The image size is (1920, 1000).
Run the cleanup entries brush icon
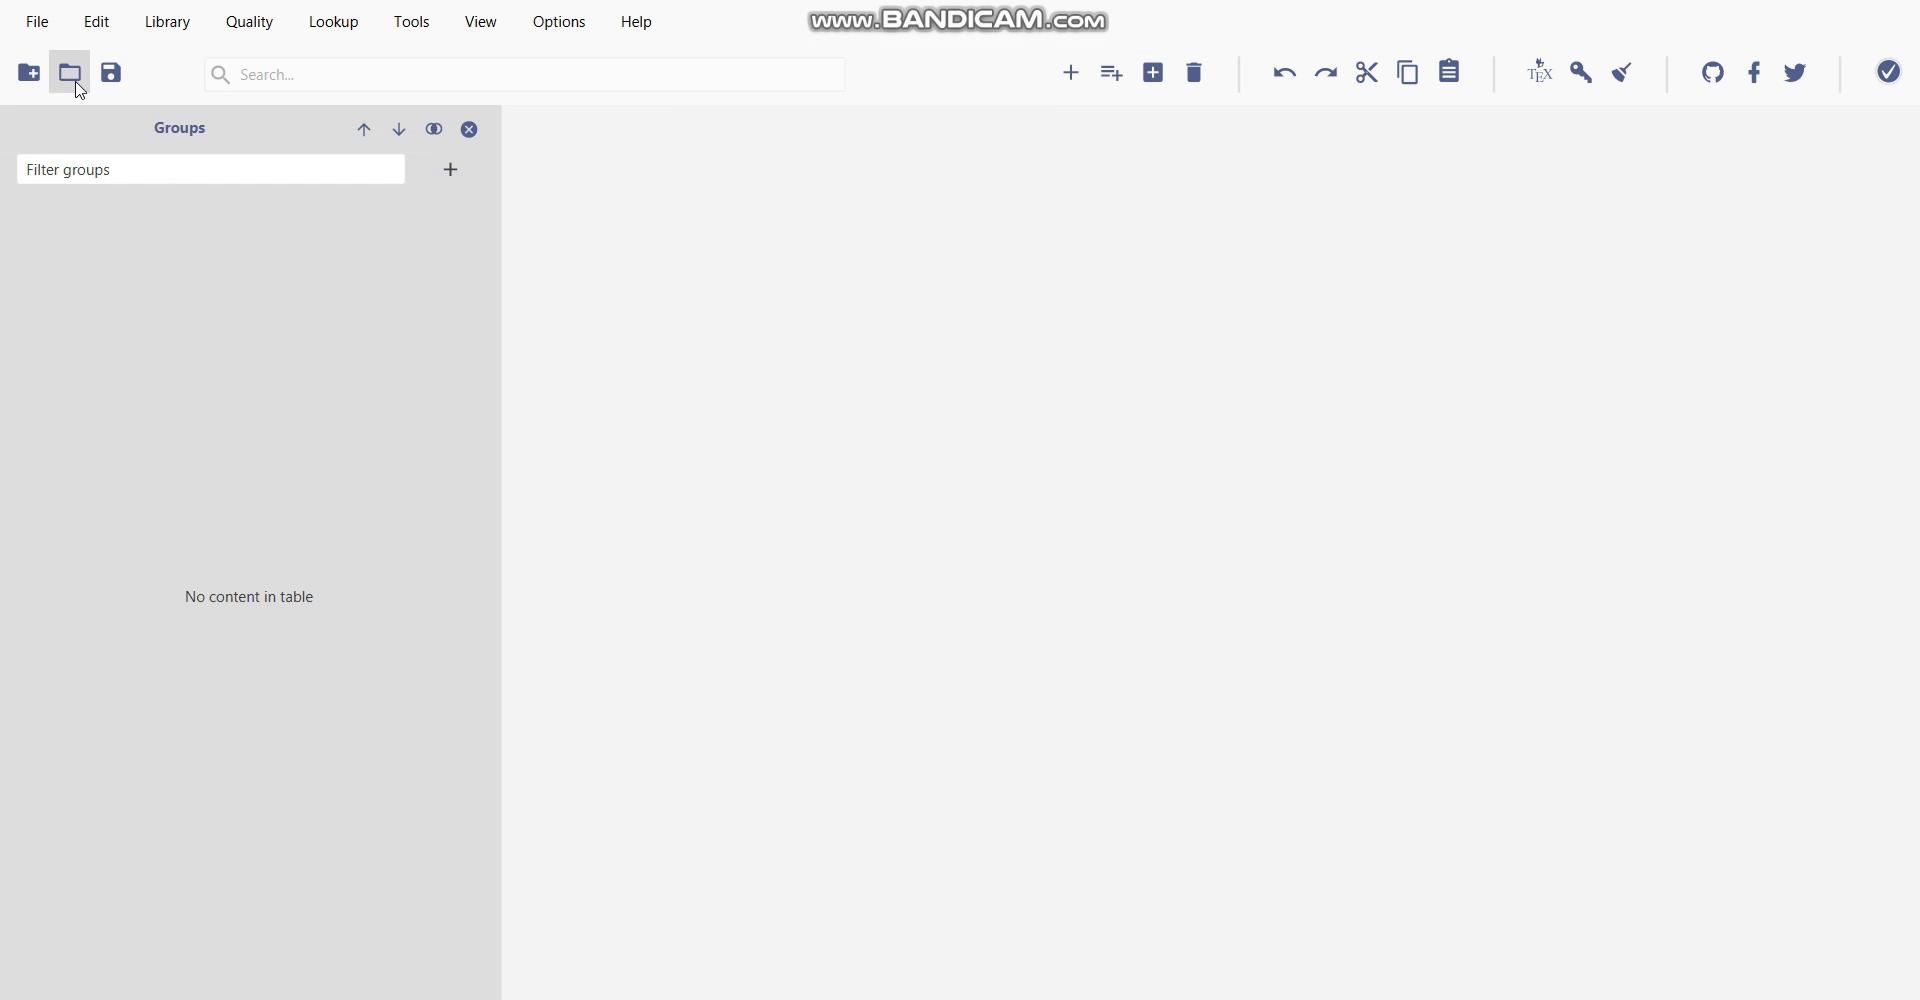[1622, 73]
